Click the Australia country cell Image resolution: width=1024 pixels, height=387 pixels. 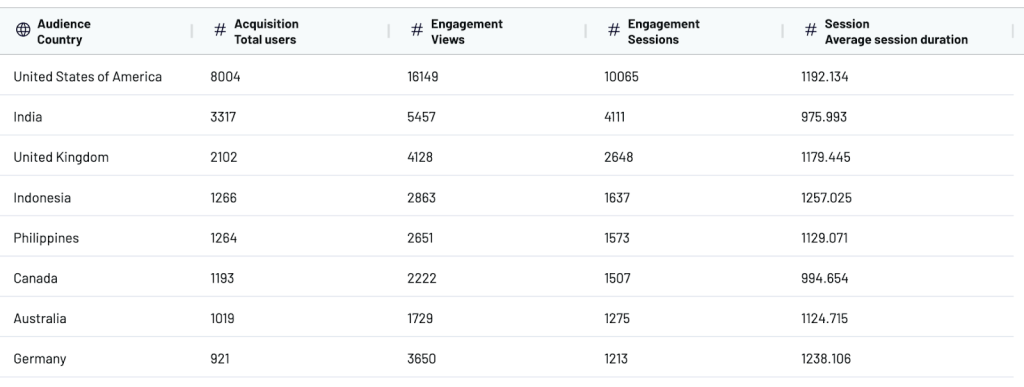pyautogui.click(x=40, y=318)
